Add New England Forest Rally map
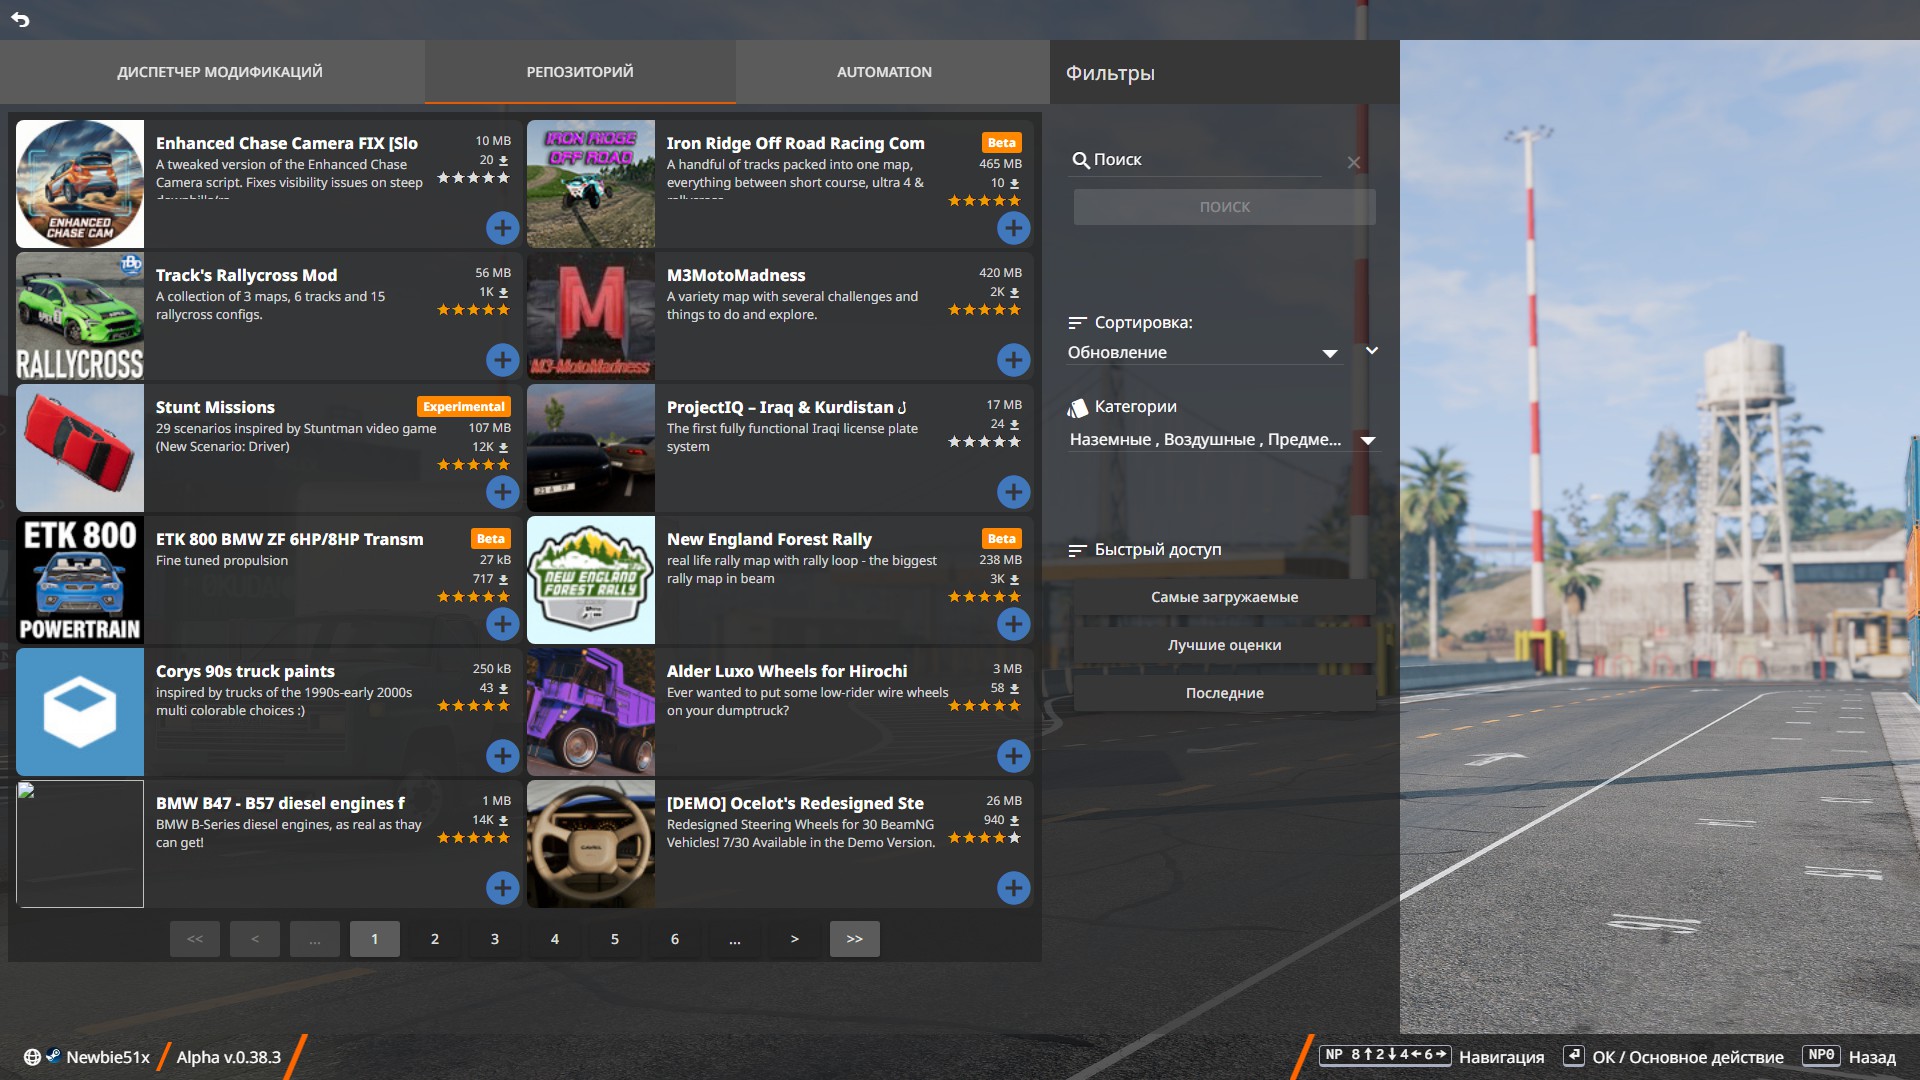The height and width of the screenshot is (1080, 1920). click(x=1013, y=624)
